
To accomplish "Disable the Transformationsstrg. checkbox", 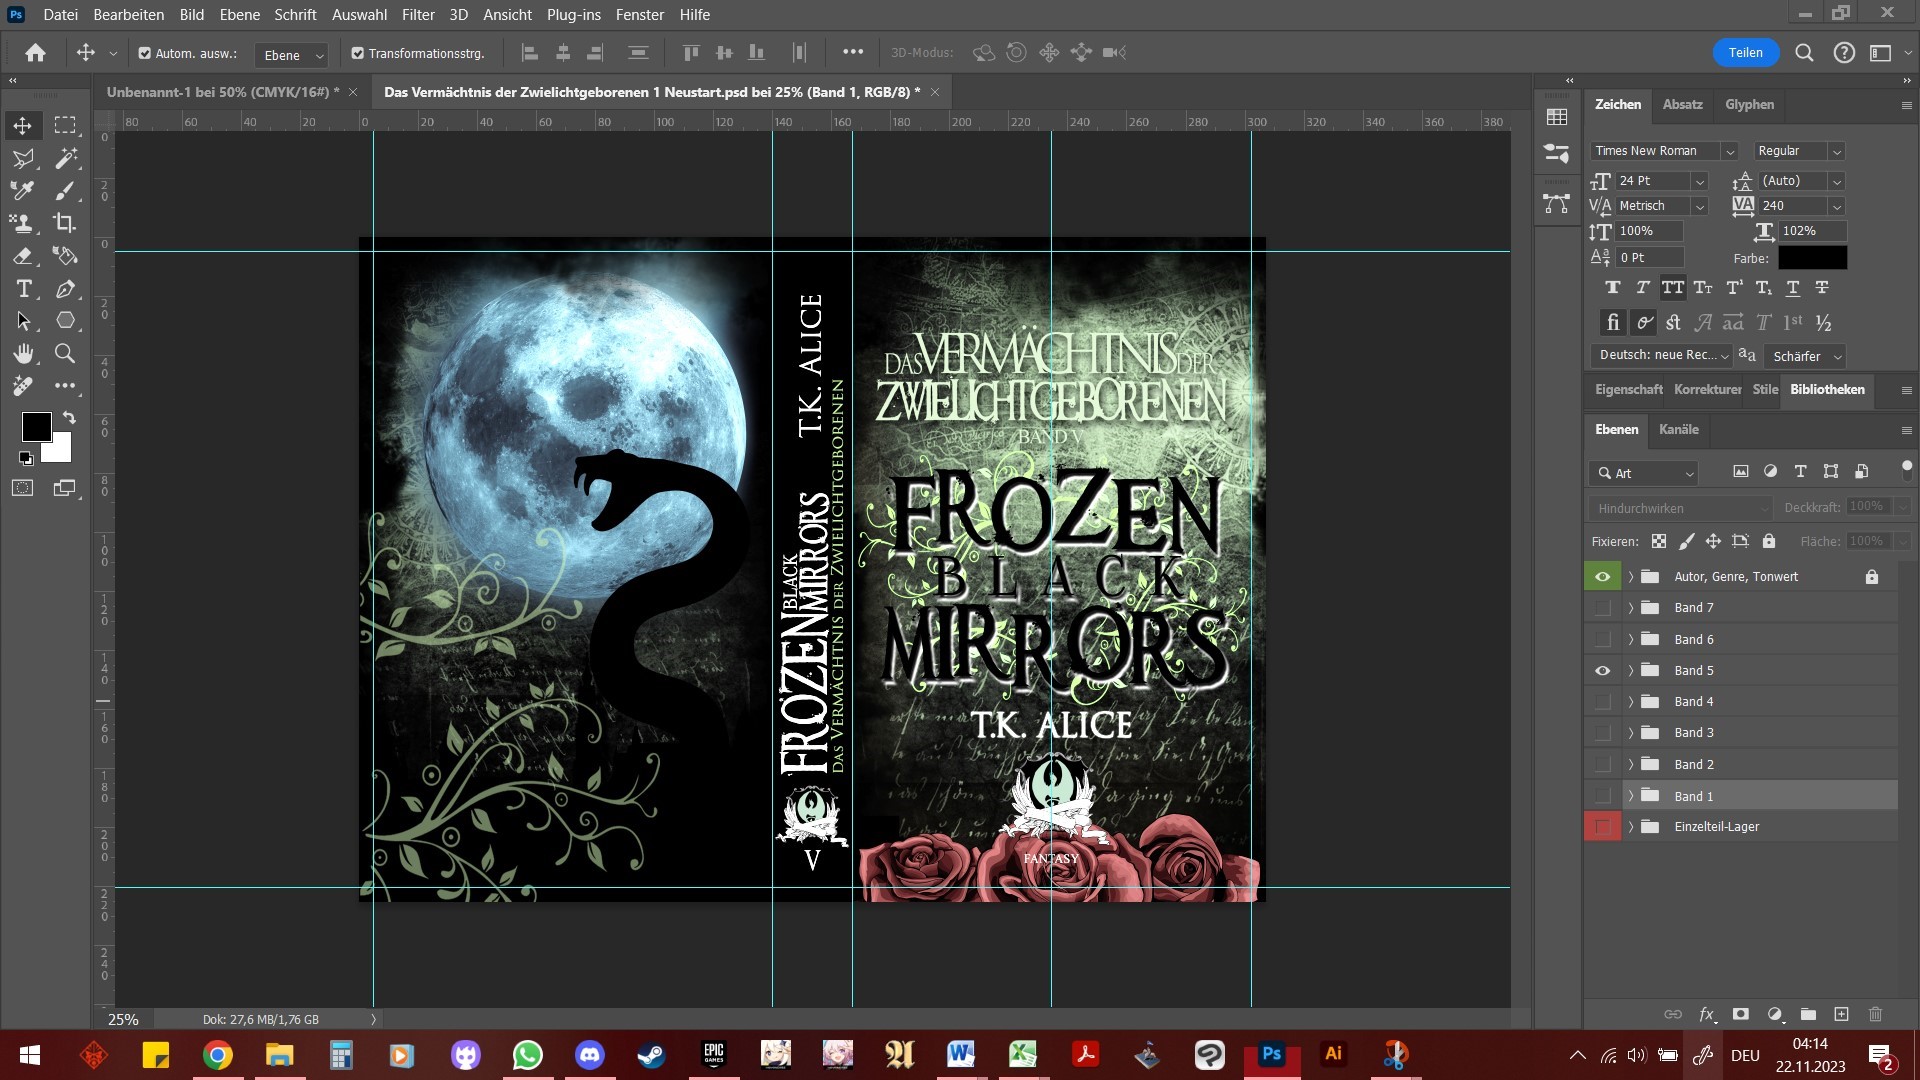I will (x=357, y=53).
